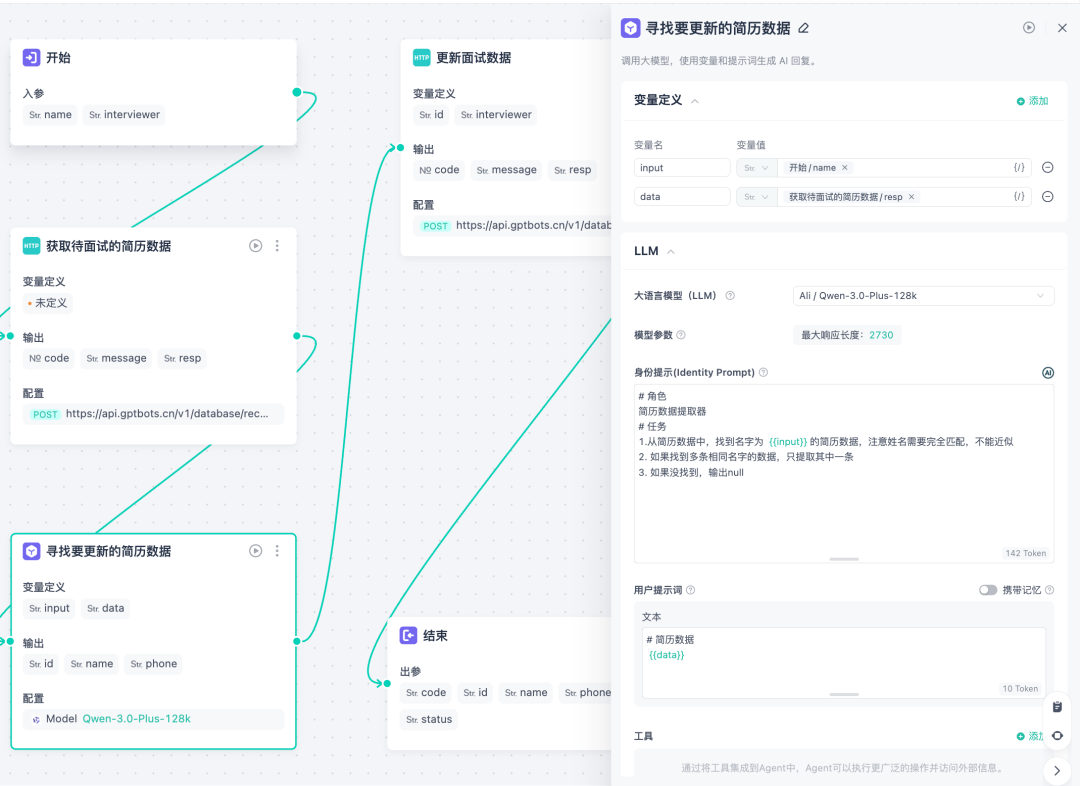1080x786 pixels.
Task: Click the 未定义 tag in 获取待面试的简历数据 node
Action: click(x=48, y=303)
